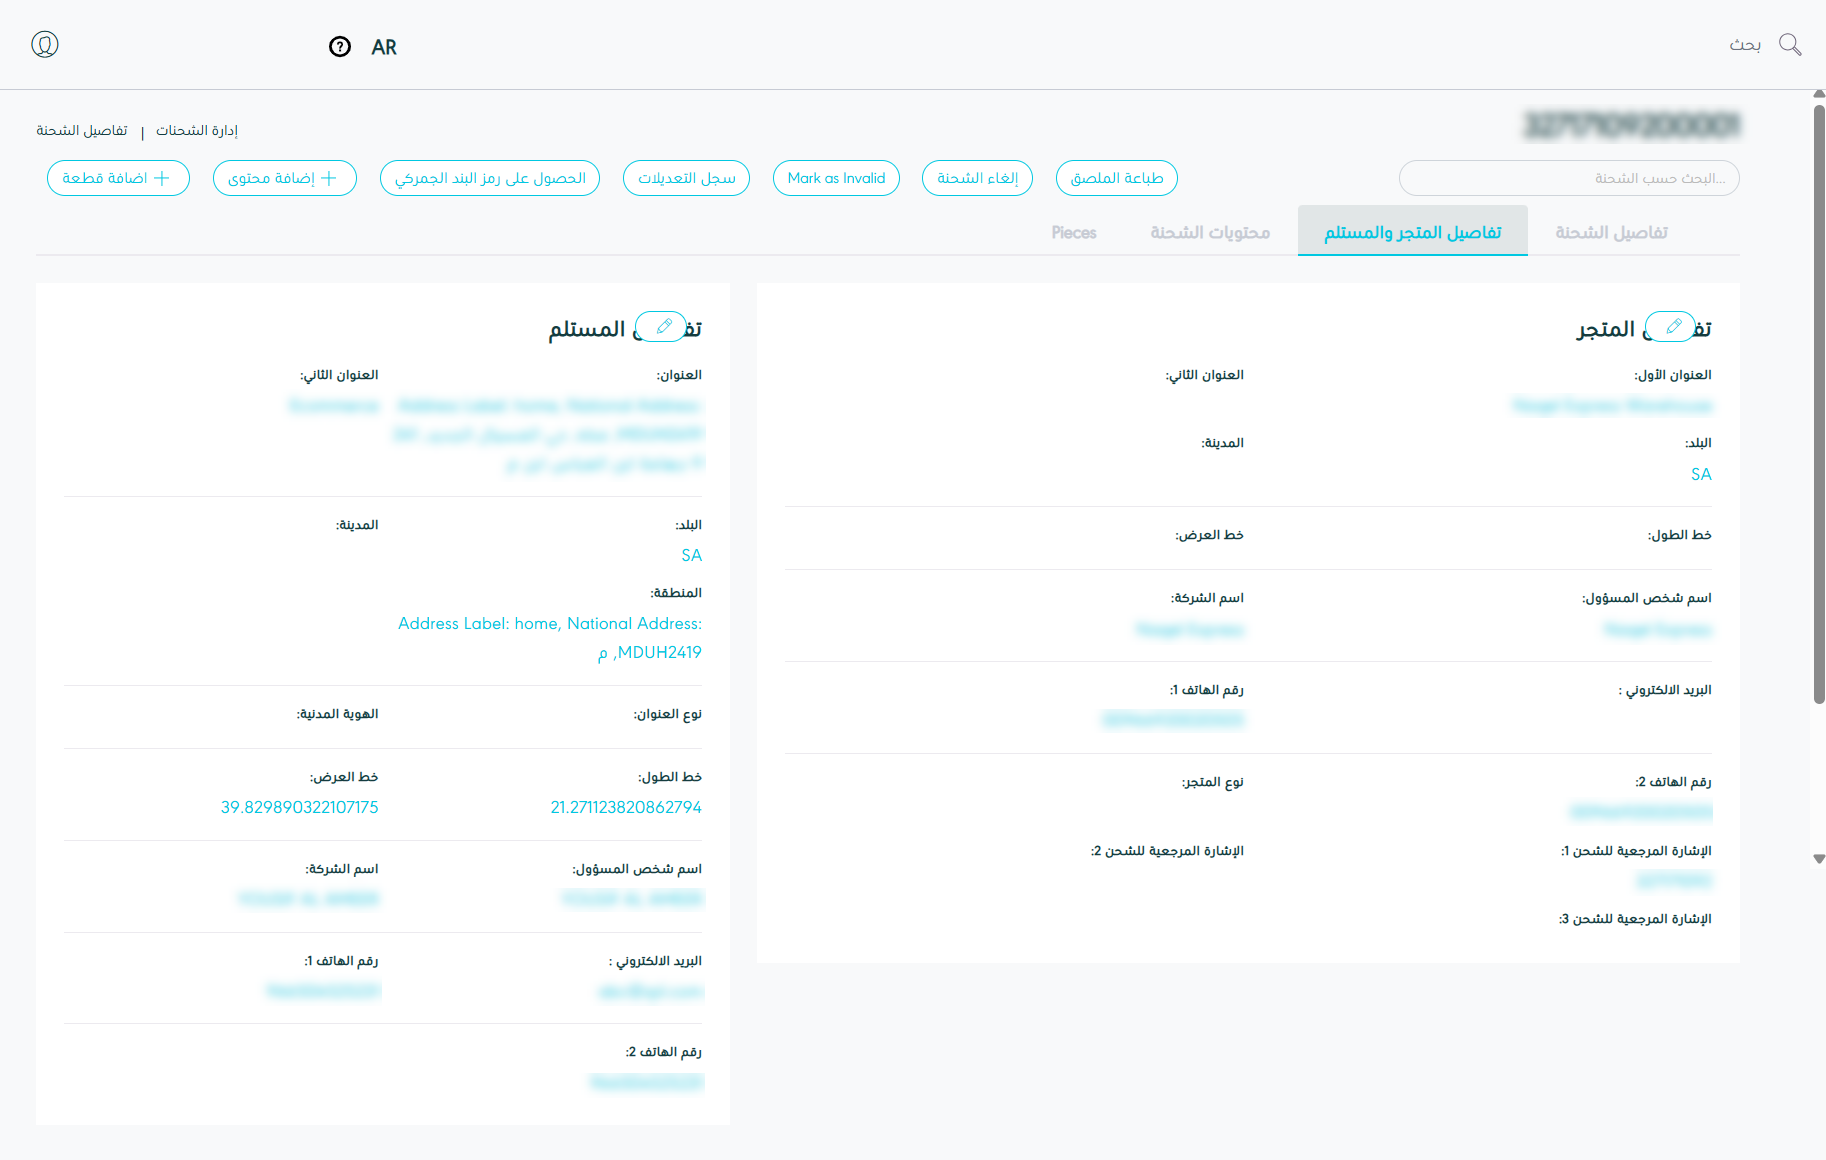Click إدارة الشحنات breadcrumb link

click(x=197, y=131)
